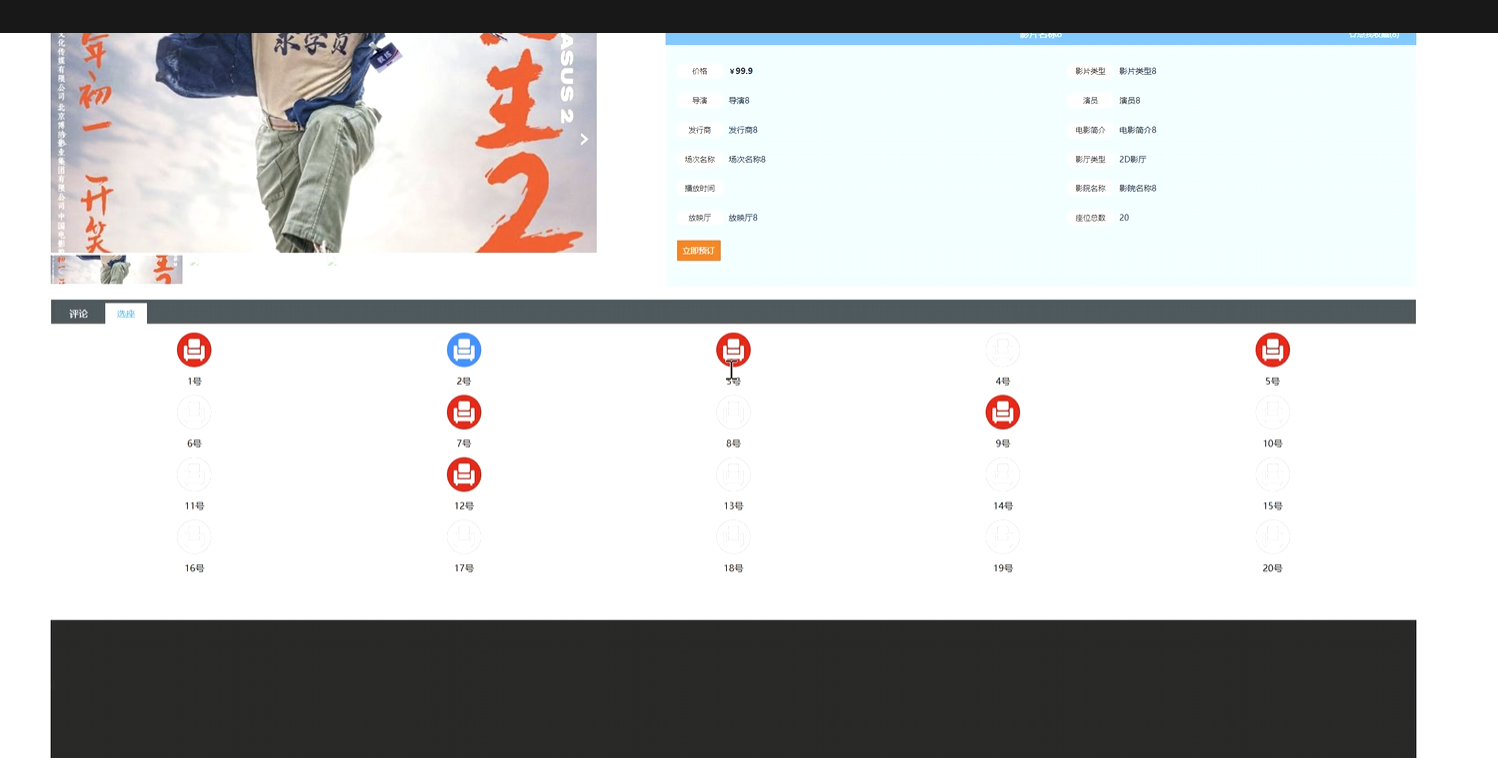This screenshot has height=758, width=1498.
Task: Switch to the 选座 tab
Action: [x=126, y=314]
